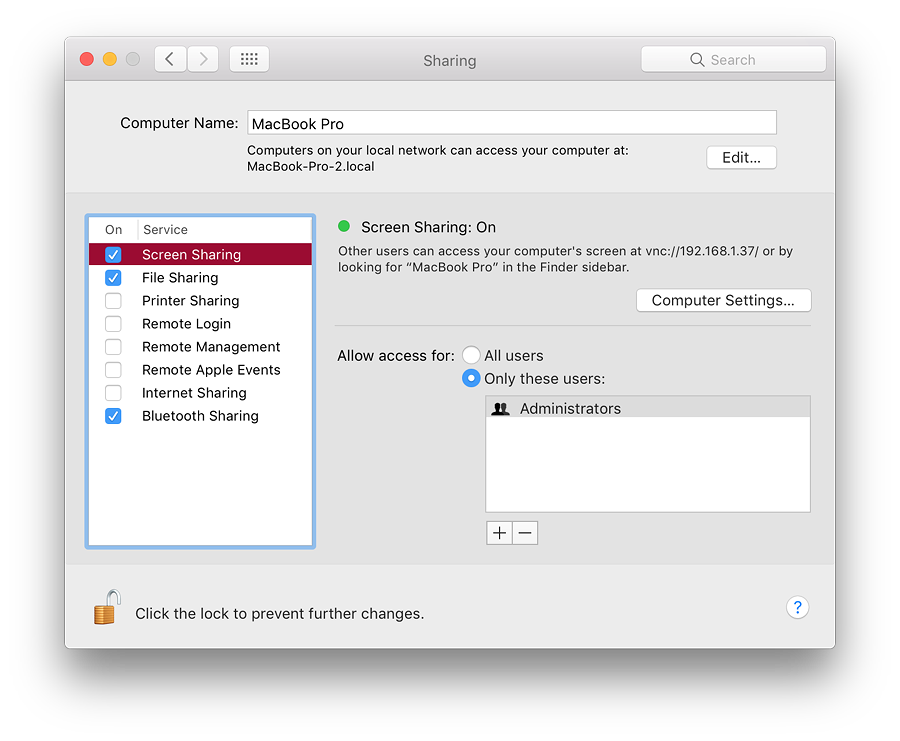
Task: Click in the Computer Name field
Action: click(x=512, y=123)
